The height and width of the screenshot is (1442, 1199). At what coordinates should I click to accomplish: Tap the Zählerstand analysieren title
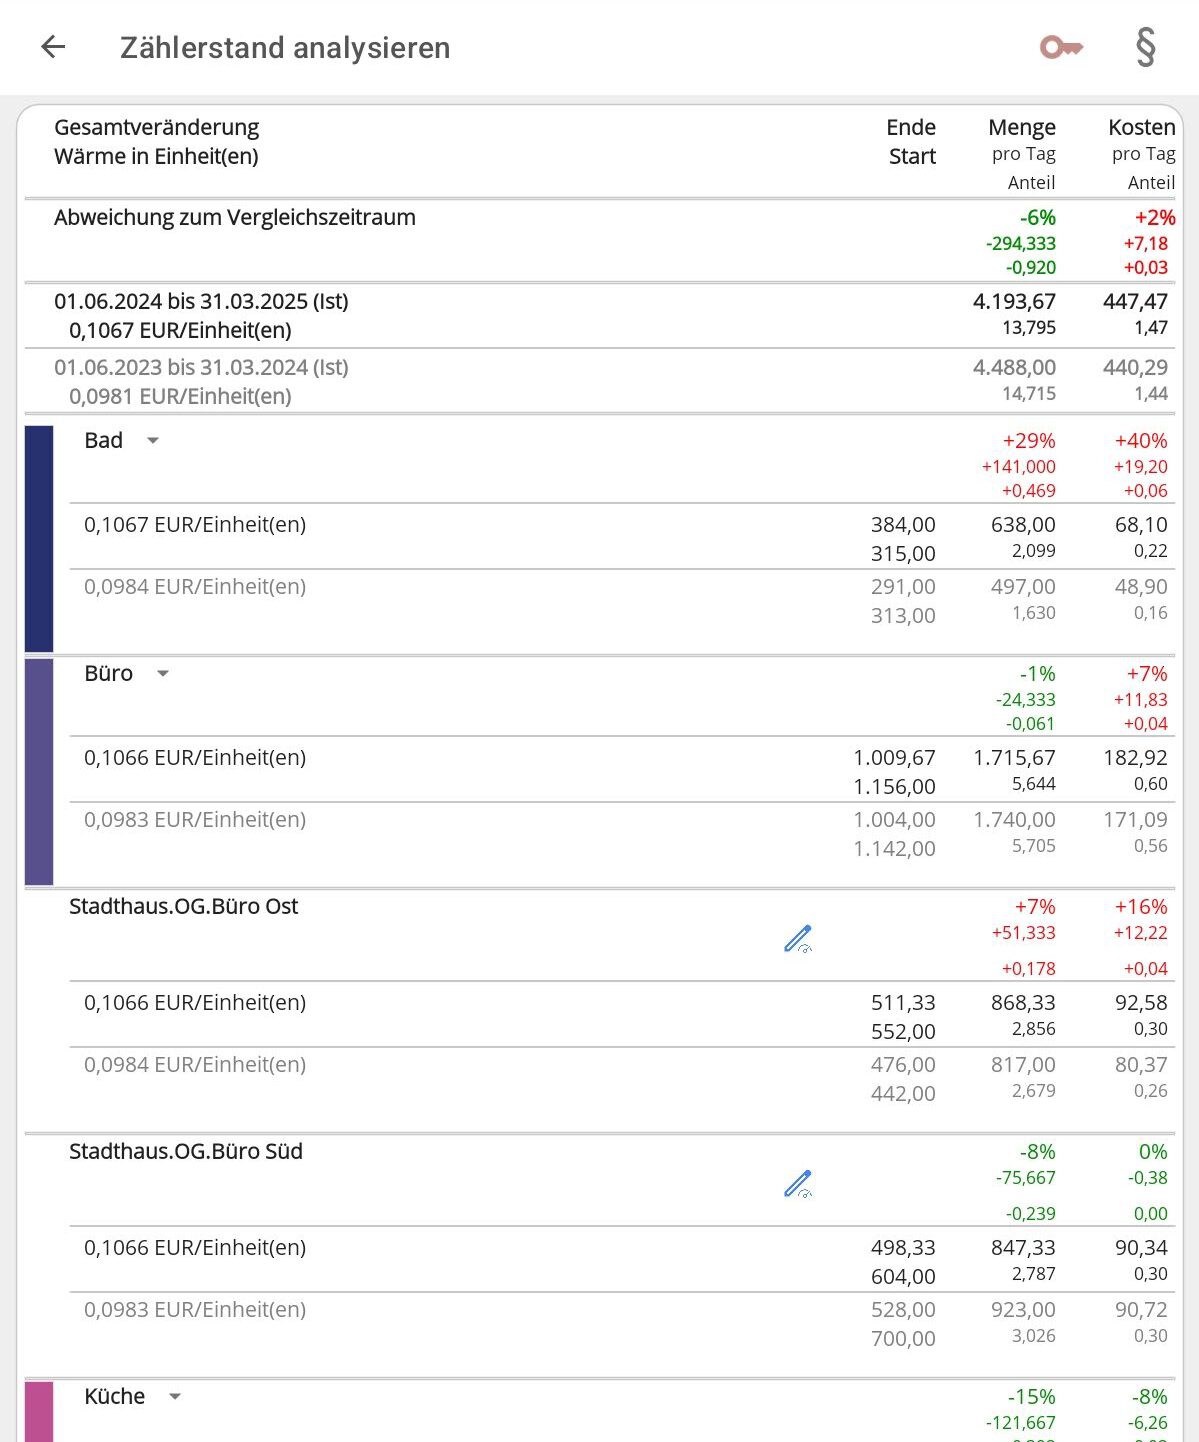(x=285, y=48)
